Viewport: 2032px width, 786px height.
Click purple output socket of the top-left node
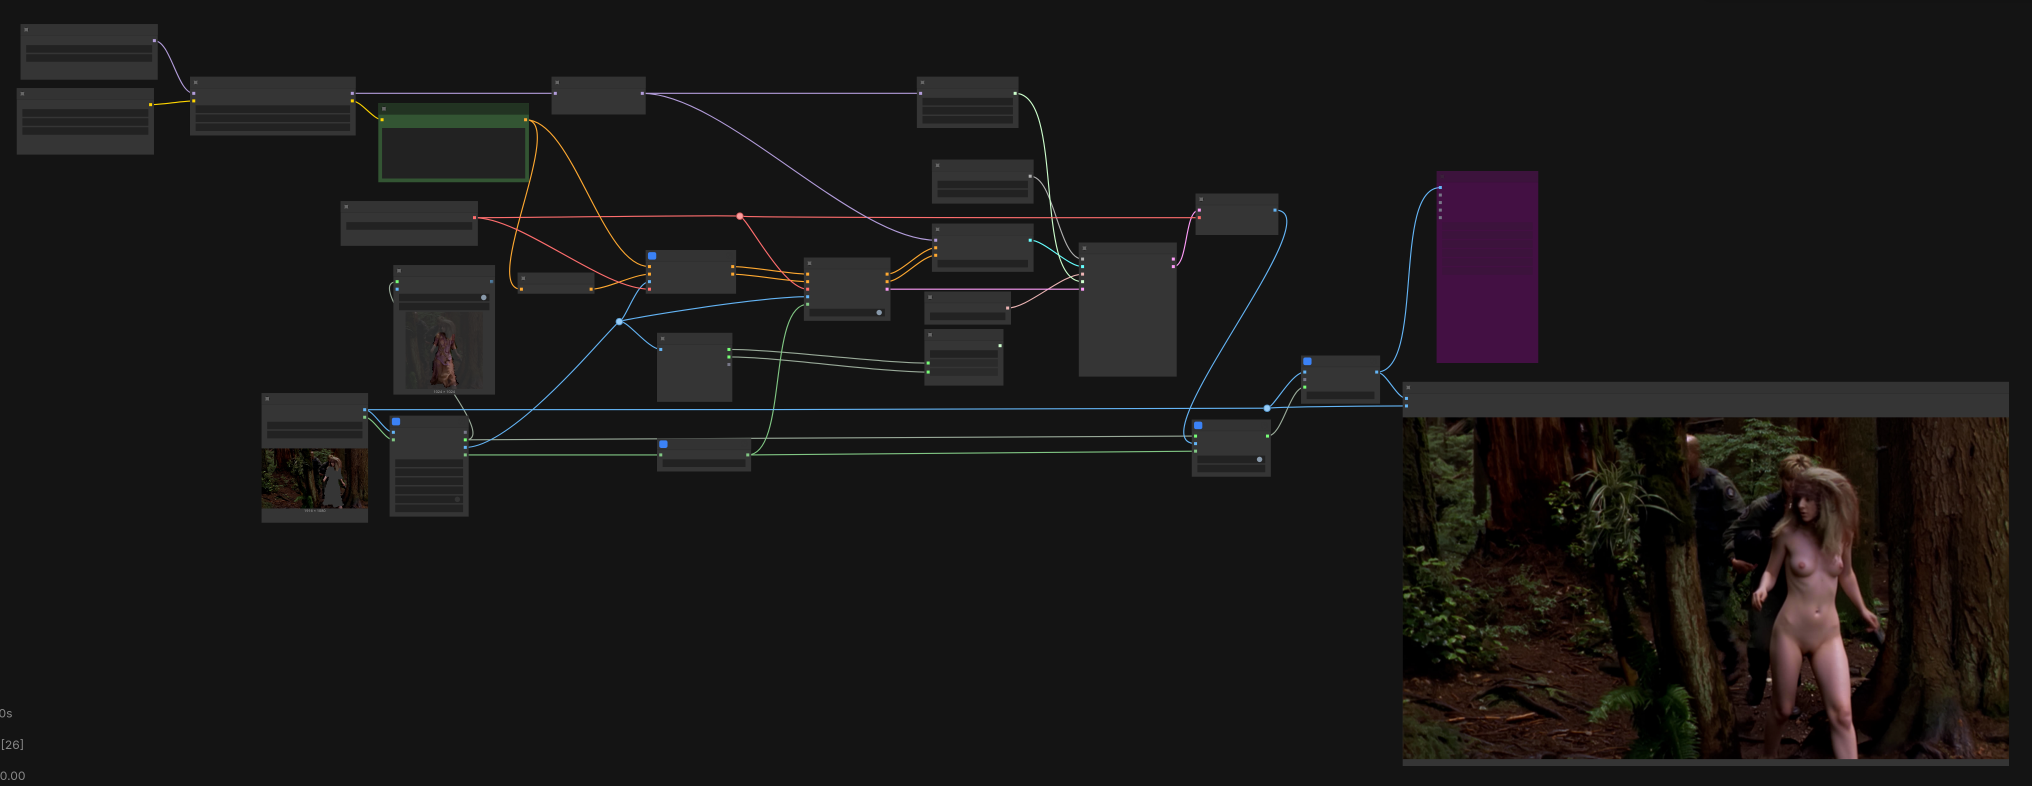(154, 41)
